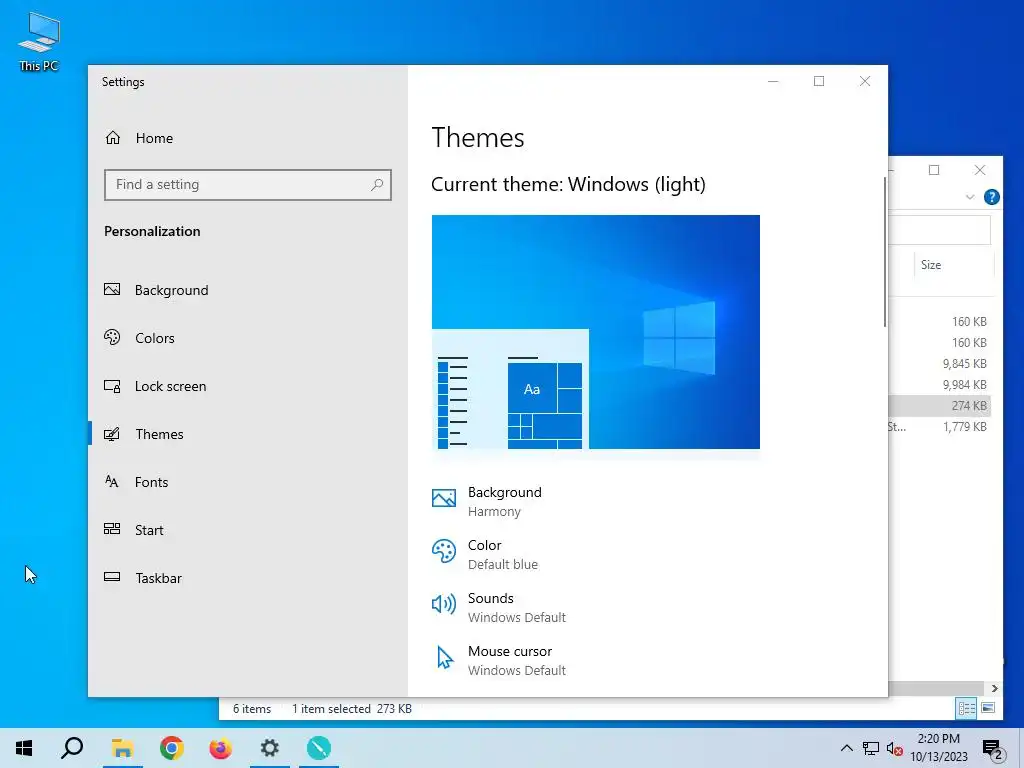The image size is (1024, 768).
Task: Click the Background sidebar picture icon
Action: (x=112, y=289)
